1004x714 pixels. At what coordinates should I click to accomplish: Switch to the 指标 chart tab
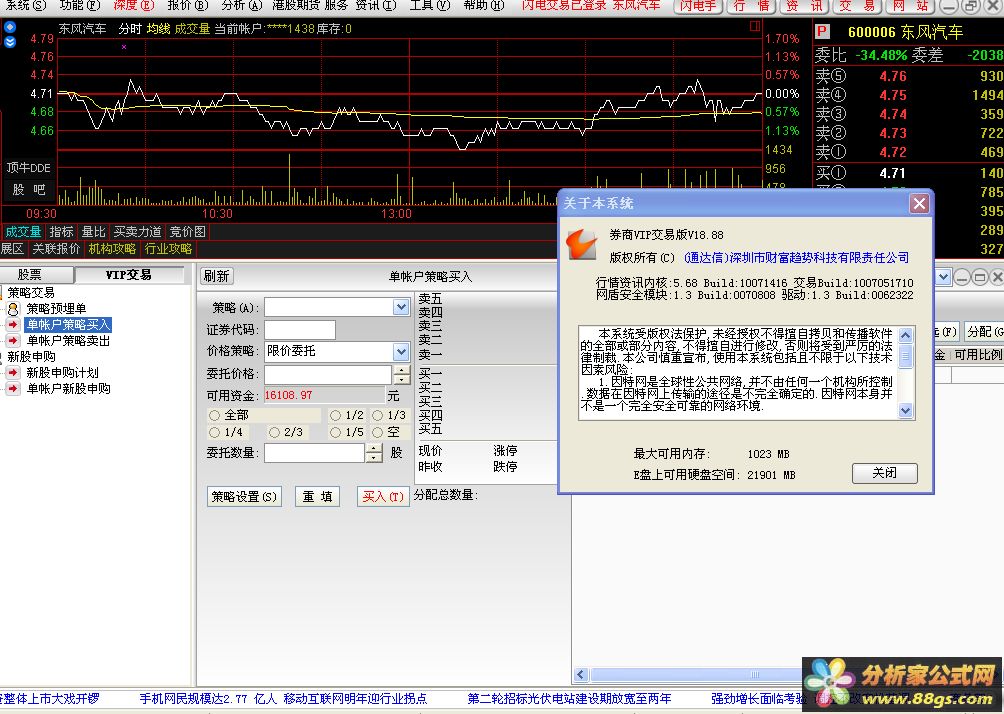[x=61, y=232]
